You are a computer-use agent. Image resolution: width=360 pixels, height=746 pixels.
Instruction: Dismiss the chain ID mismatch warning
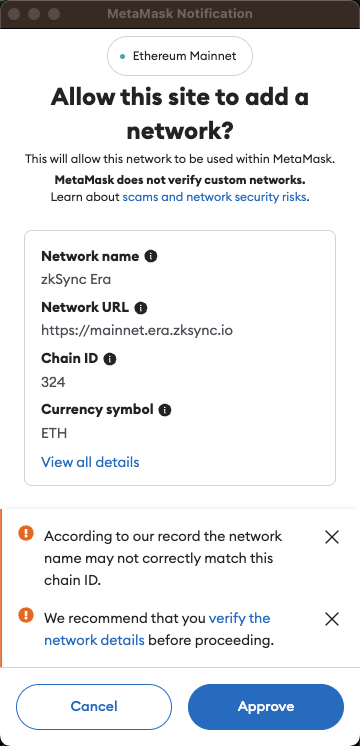(331, 538)
